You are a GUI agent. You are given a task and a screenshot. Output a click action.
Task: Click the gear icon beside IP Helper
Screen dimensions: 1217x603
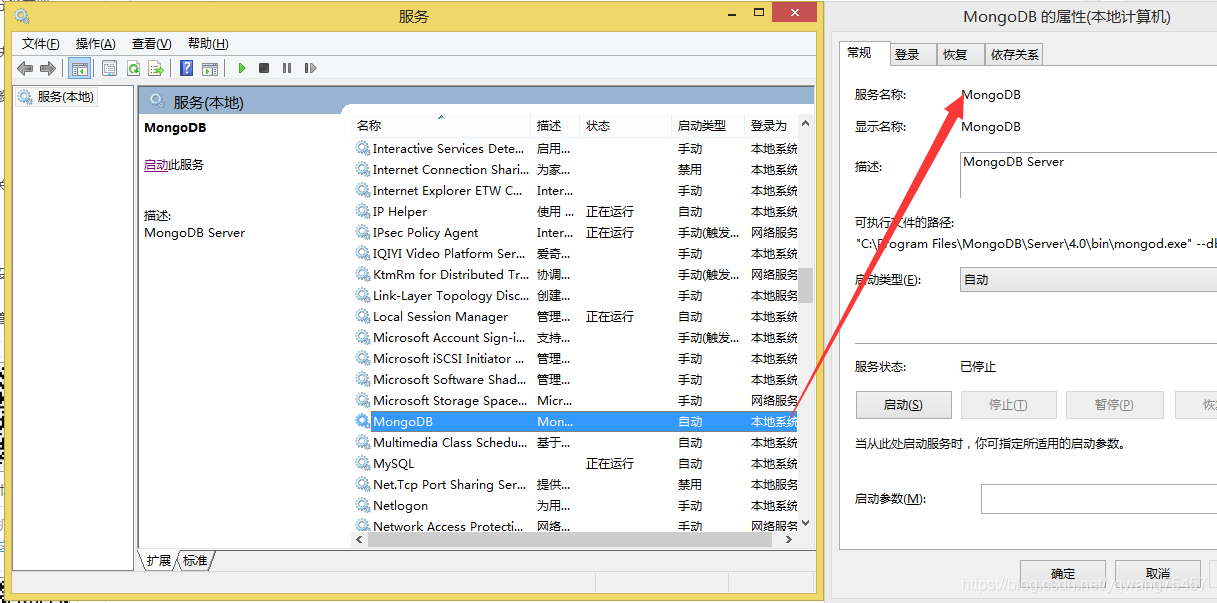click(363, 211)
